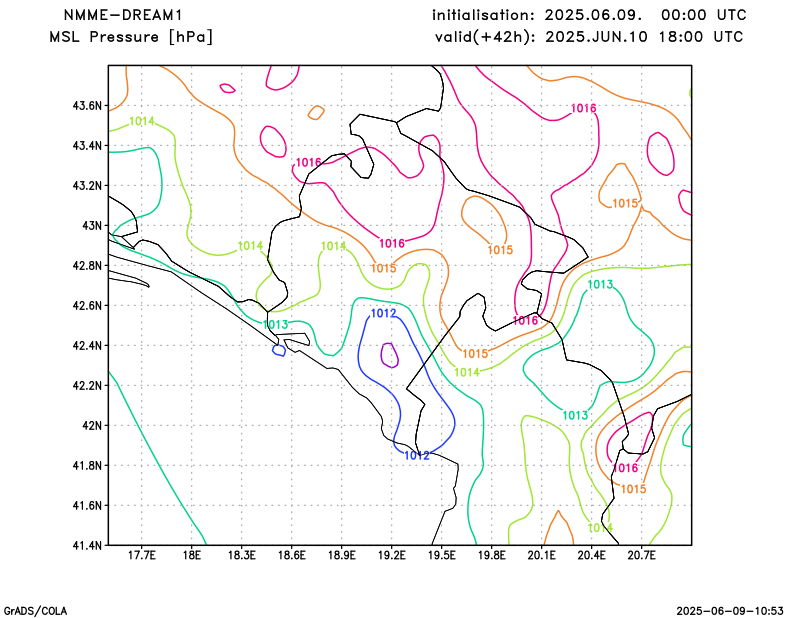Click the 2025-06-09-10:53 timestamp
The image size is (800, 618).
pos(730,611)
